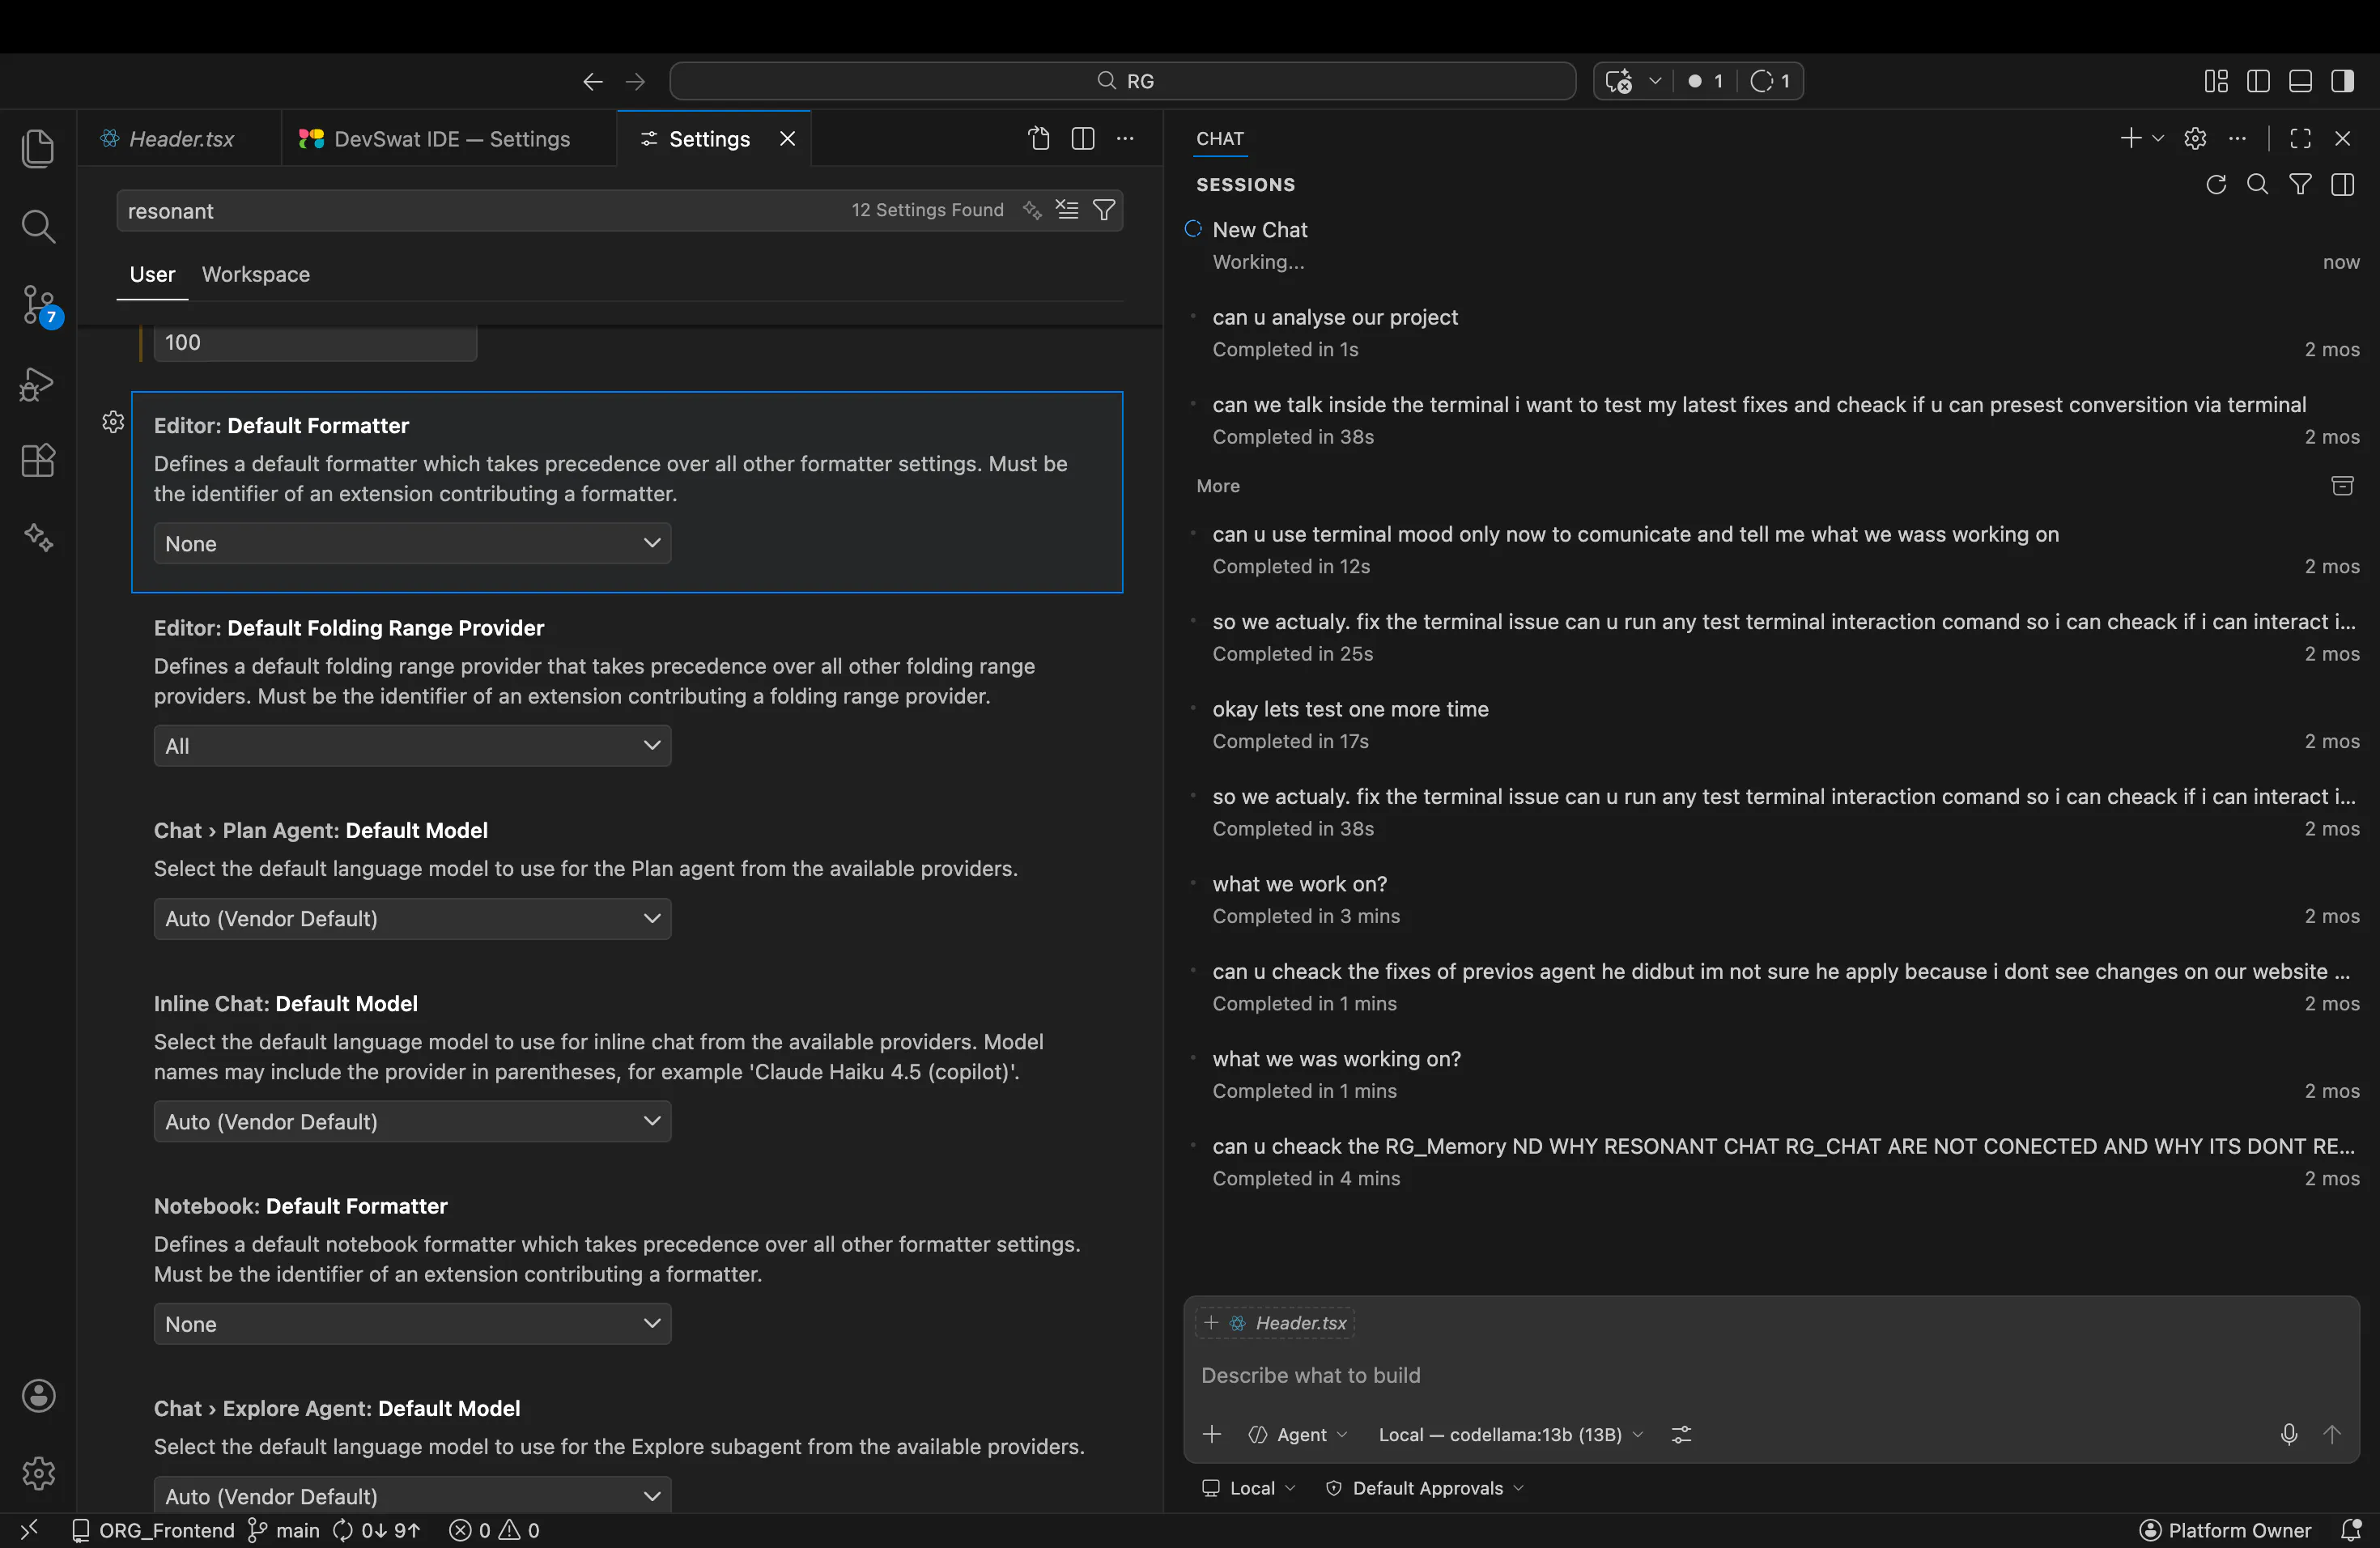Open Plan Agent Default Model dropdown
The height and width of the screenshot is (1548, 2380).
pyautogui.click(x=412, y=918)
